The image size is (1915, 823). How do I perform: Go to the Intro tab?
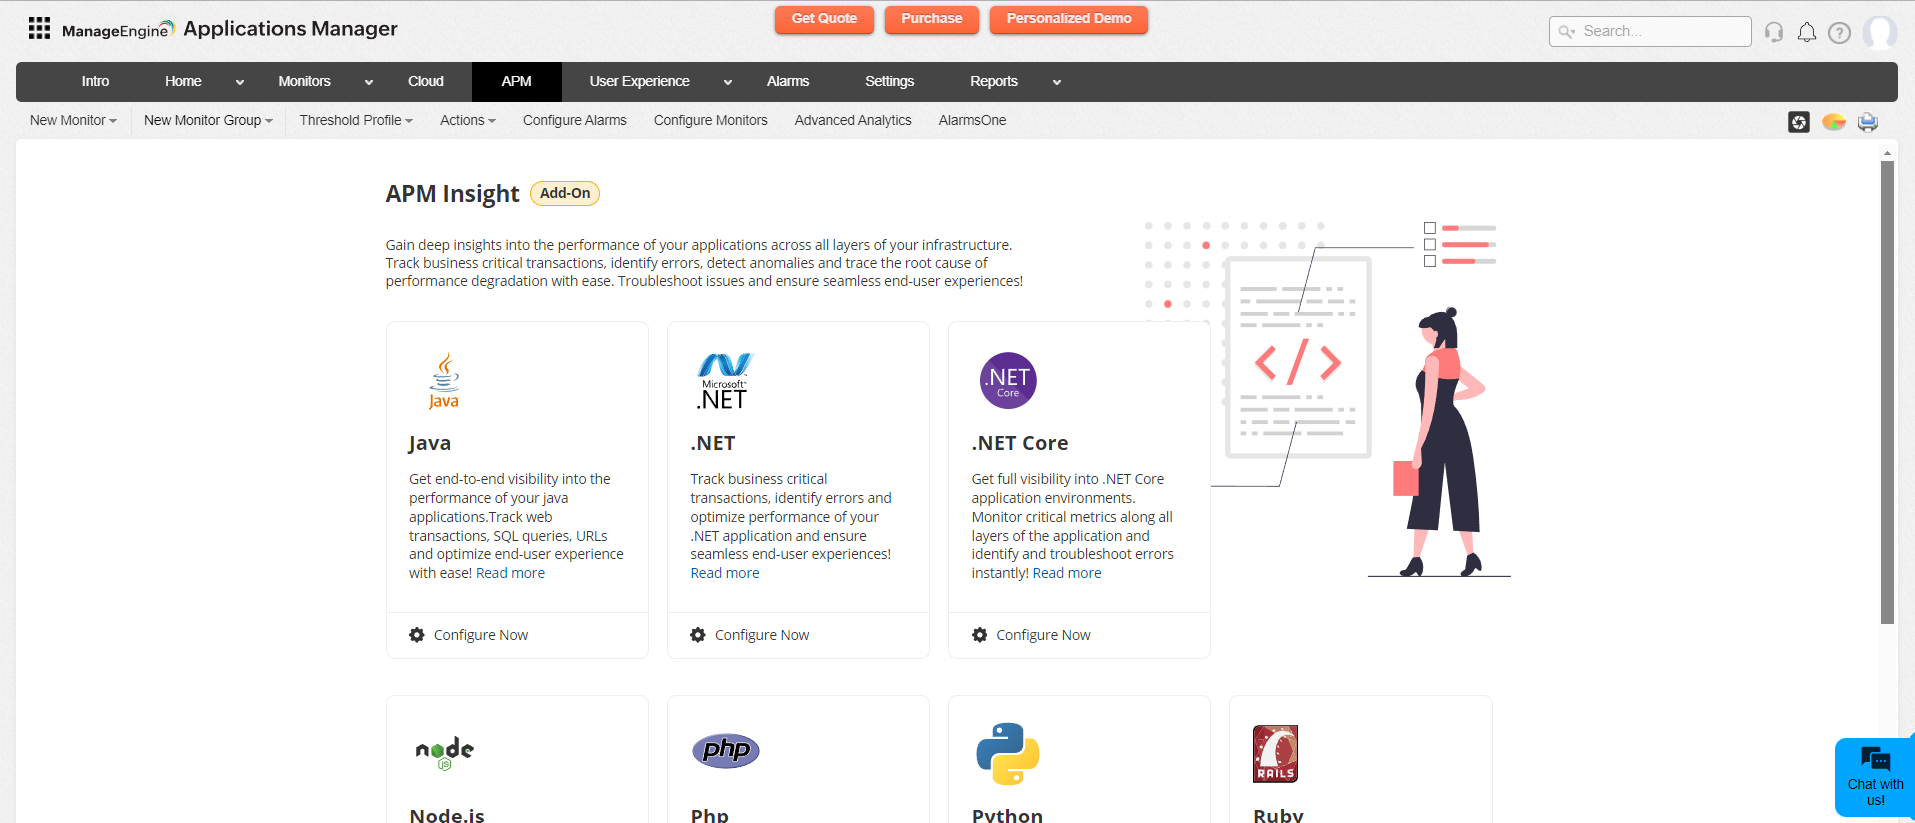coord(96,82)
